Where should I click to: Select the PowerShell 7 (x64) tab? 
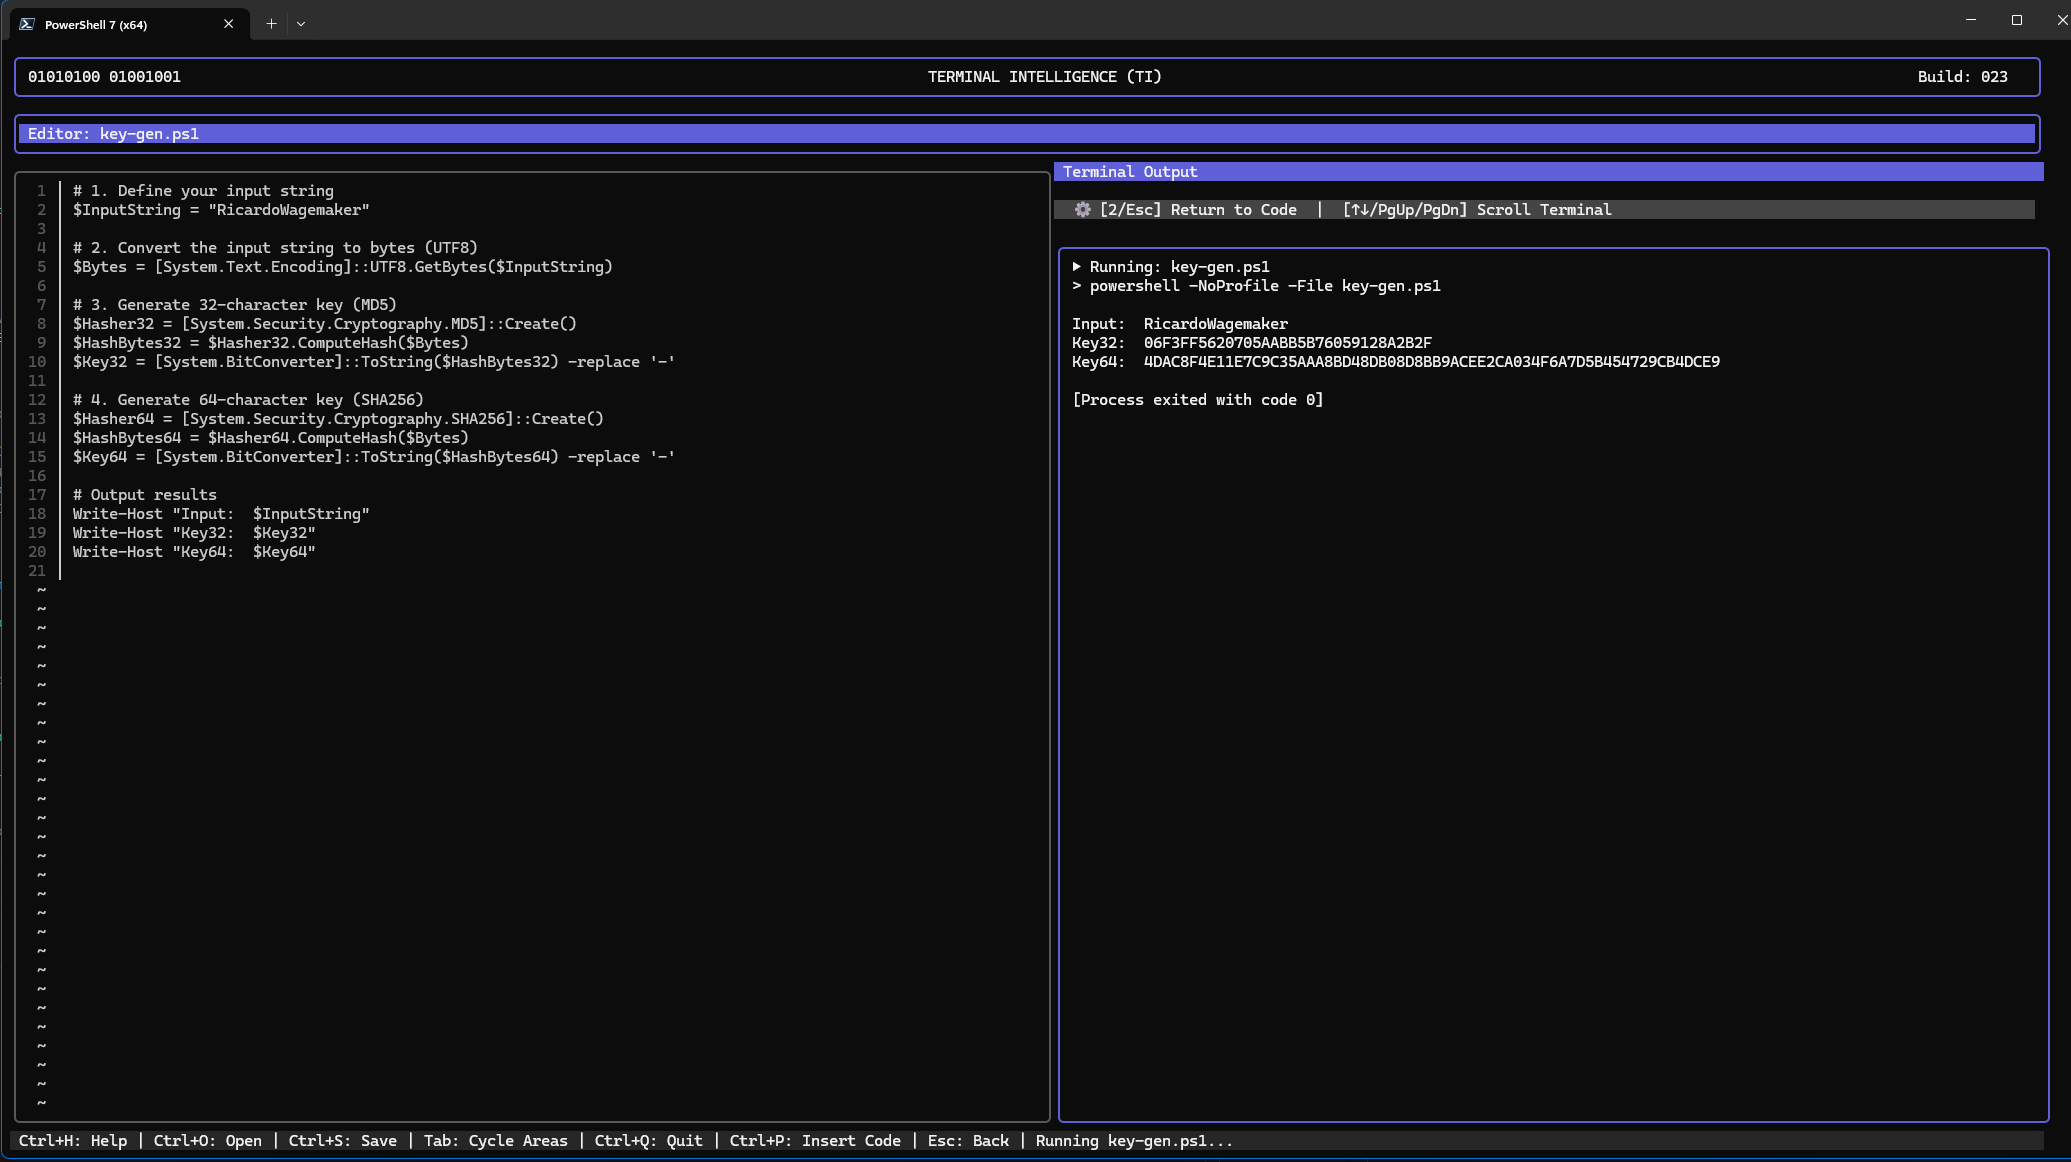(x=95, y=23)
